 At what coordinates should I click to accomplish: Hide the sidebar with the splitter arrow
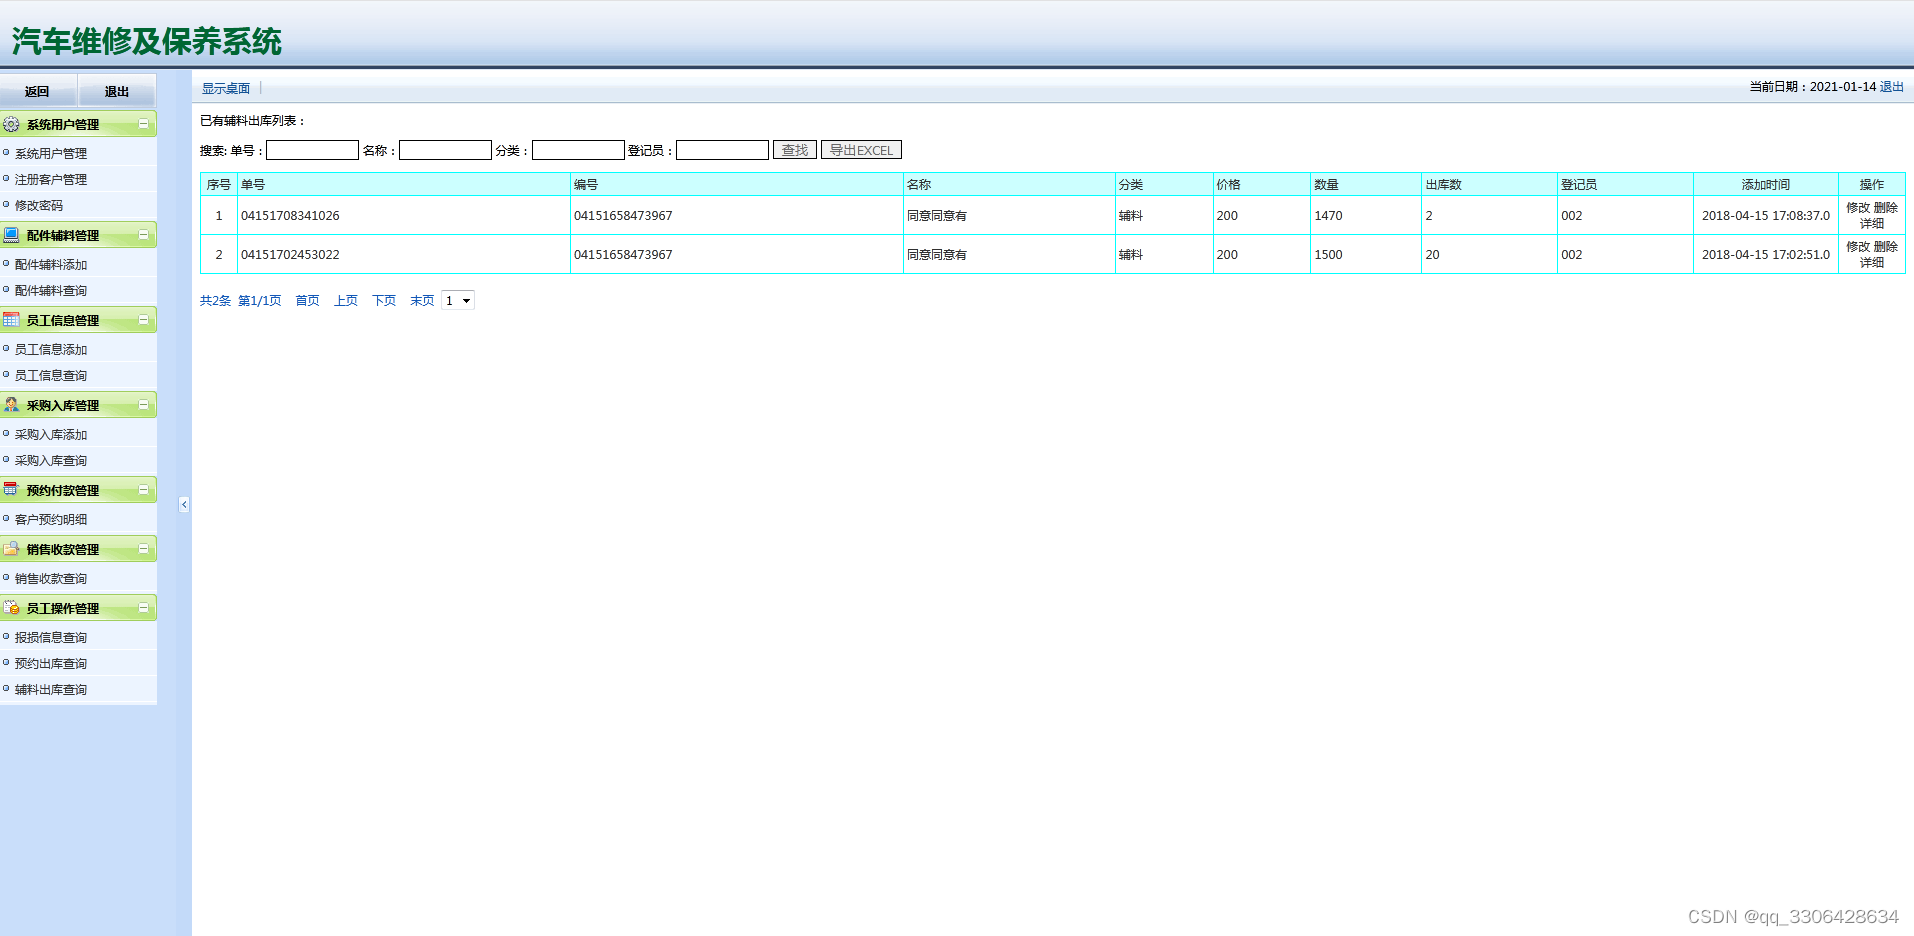(x=184, y=505)
